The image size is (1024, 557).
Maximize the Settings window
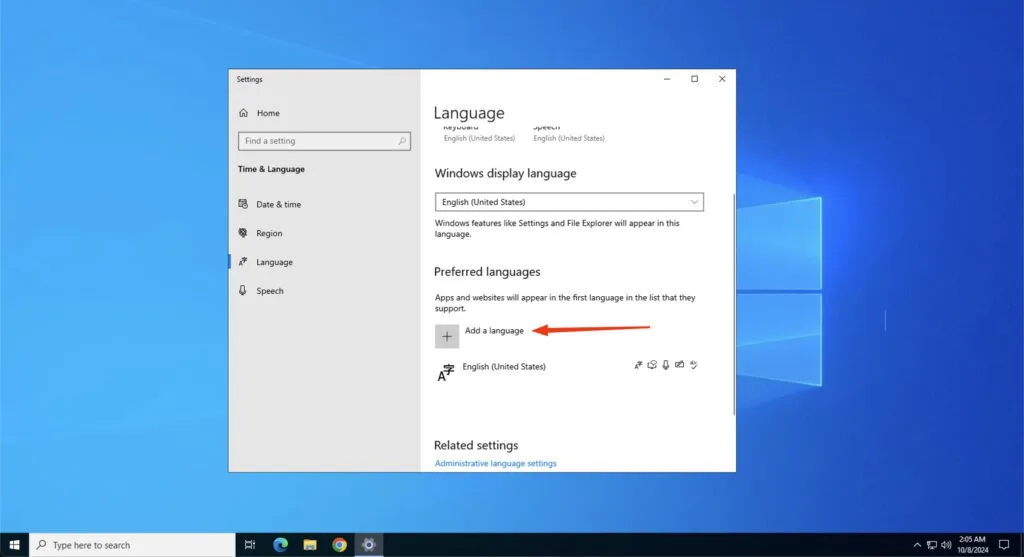coord(694,79)
